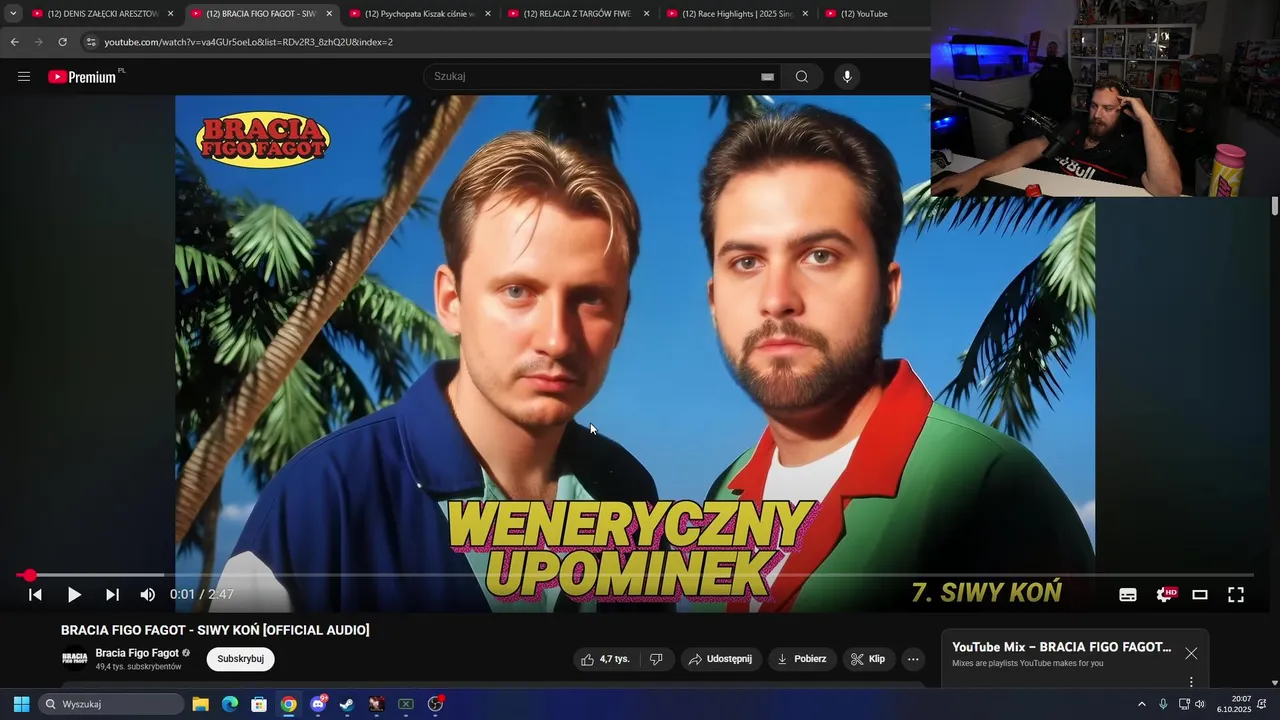Image resolution: width=1280 pixels, height=720 pixels.
Task: Skip to the next video in playlist
Action: 112,594
